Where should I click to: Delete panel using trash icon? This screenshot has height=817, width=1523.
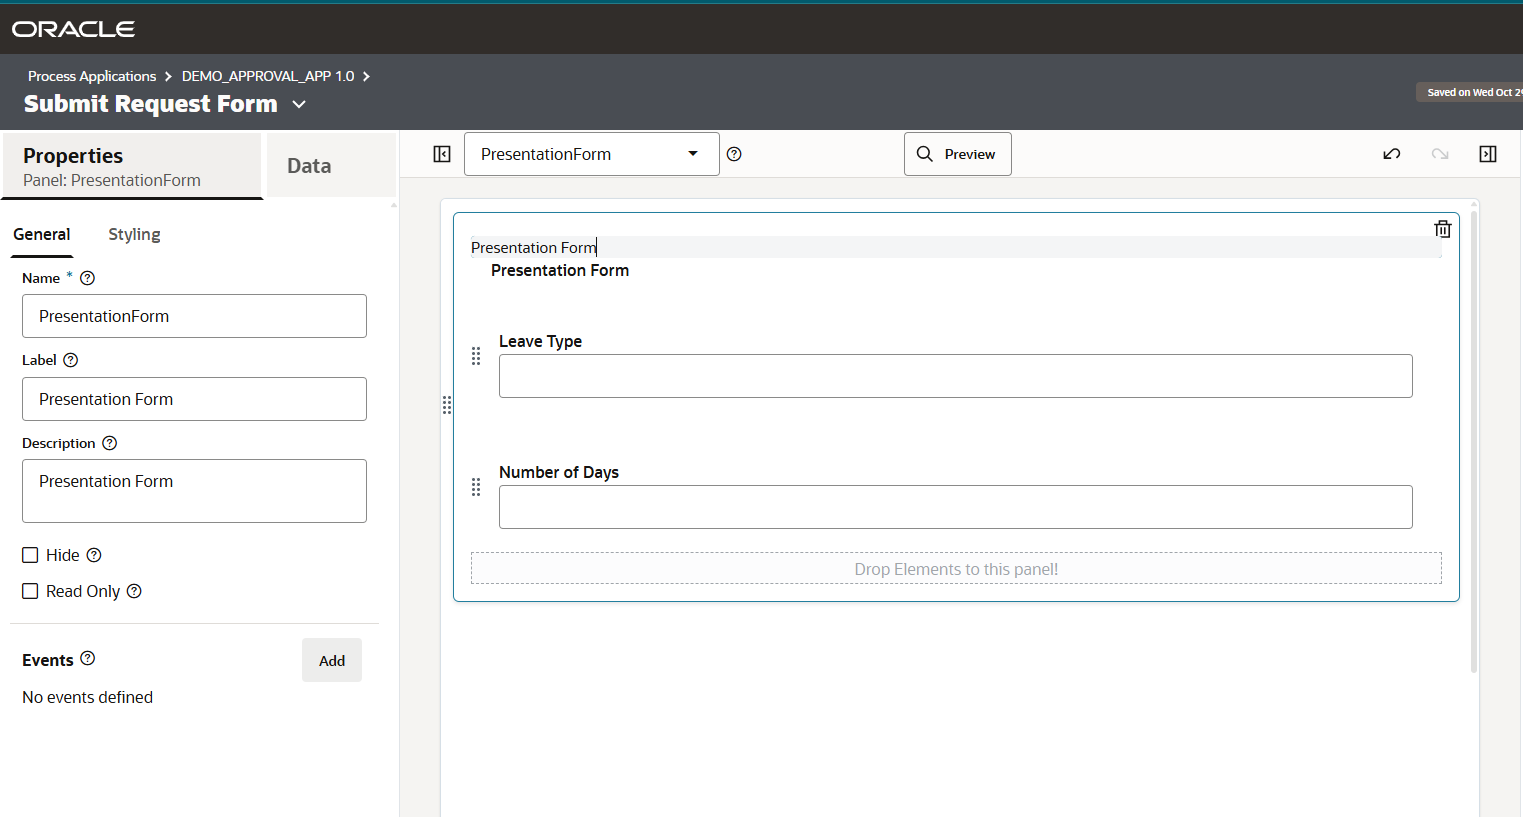pos(1442,229)
